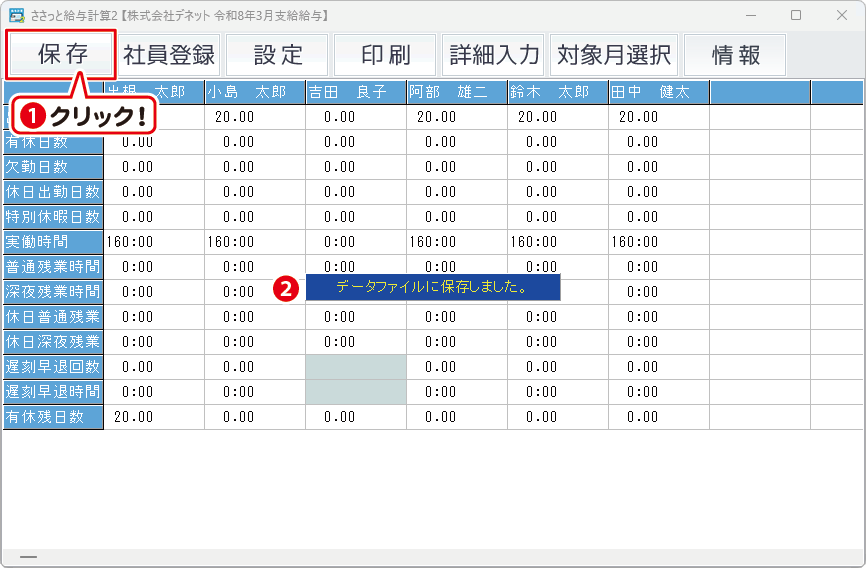Click the データファイルに保存しました message banner
The image size is (866, 568).
coord(432,287)
